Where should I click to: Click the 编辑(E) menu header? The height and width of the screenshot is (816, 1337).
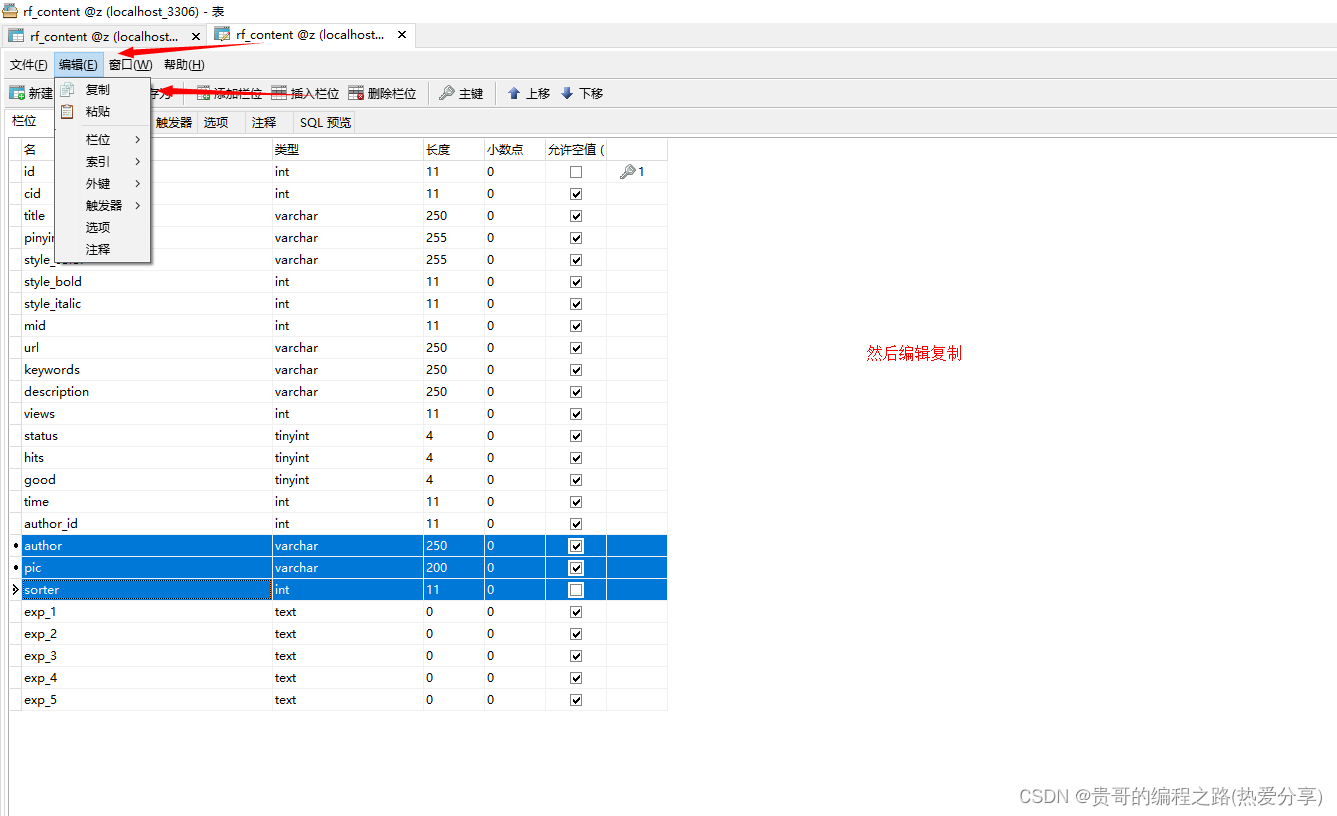click(78, 65)
